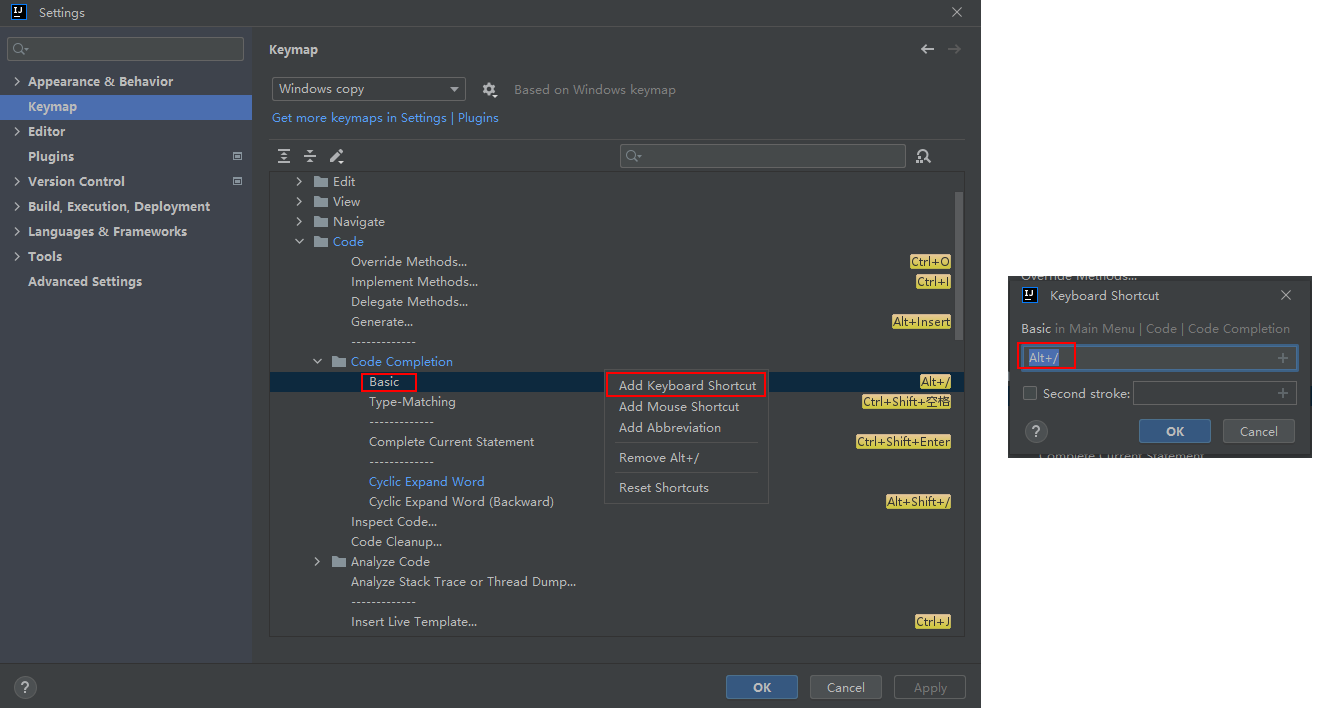This screenshot has height=708, width=1326.
Task: Click the Analyze Code folder icon
Action: point(339,561)
